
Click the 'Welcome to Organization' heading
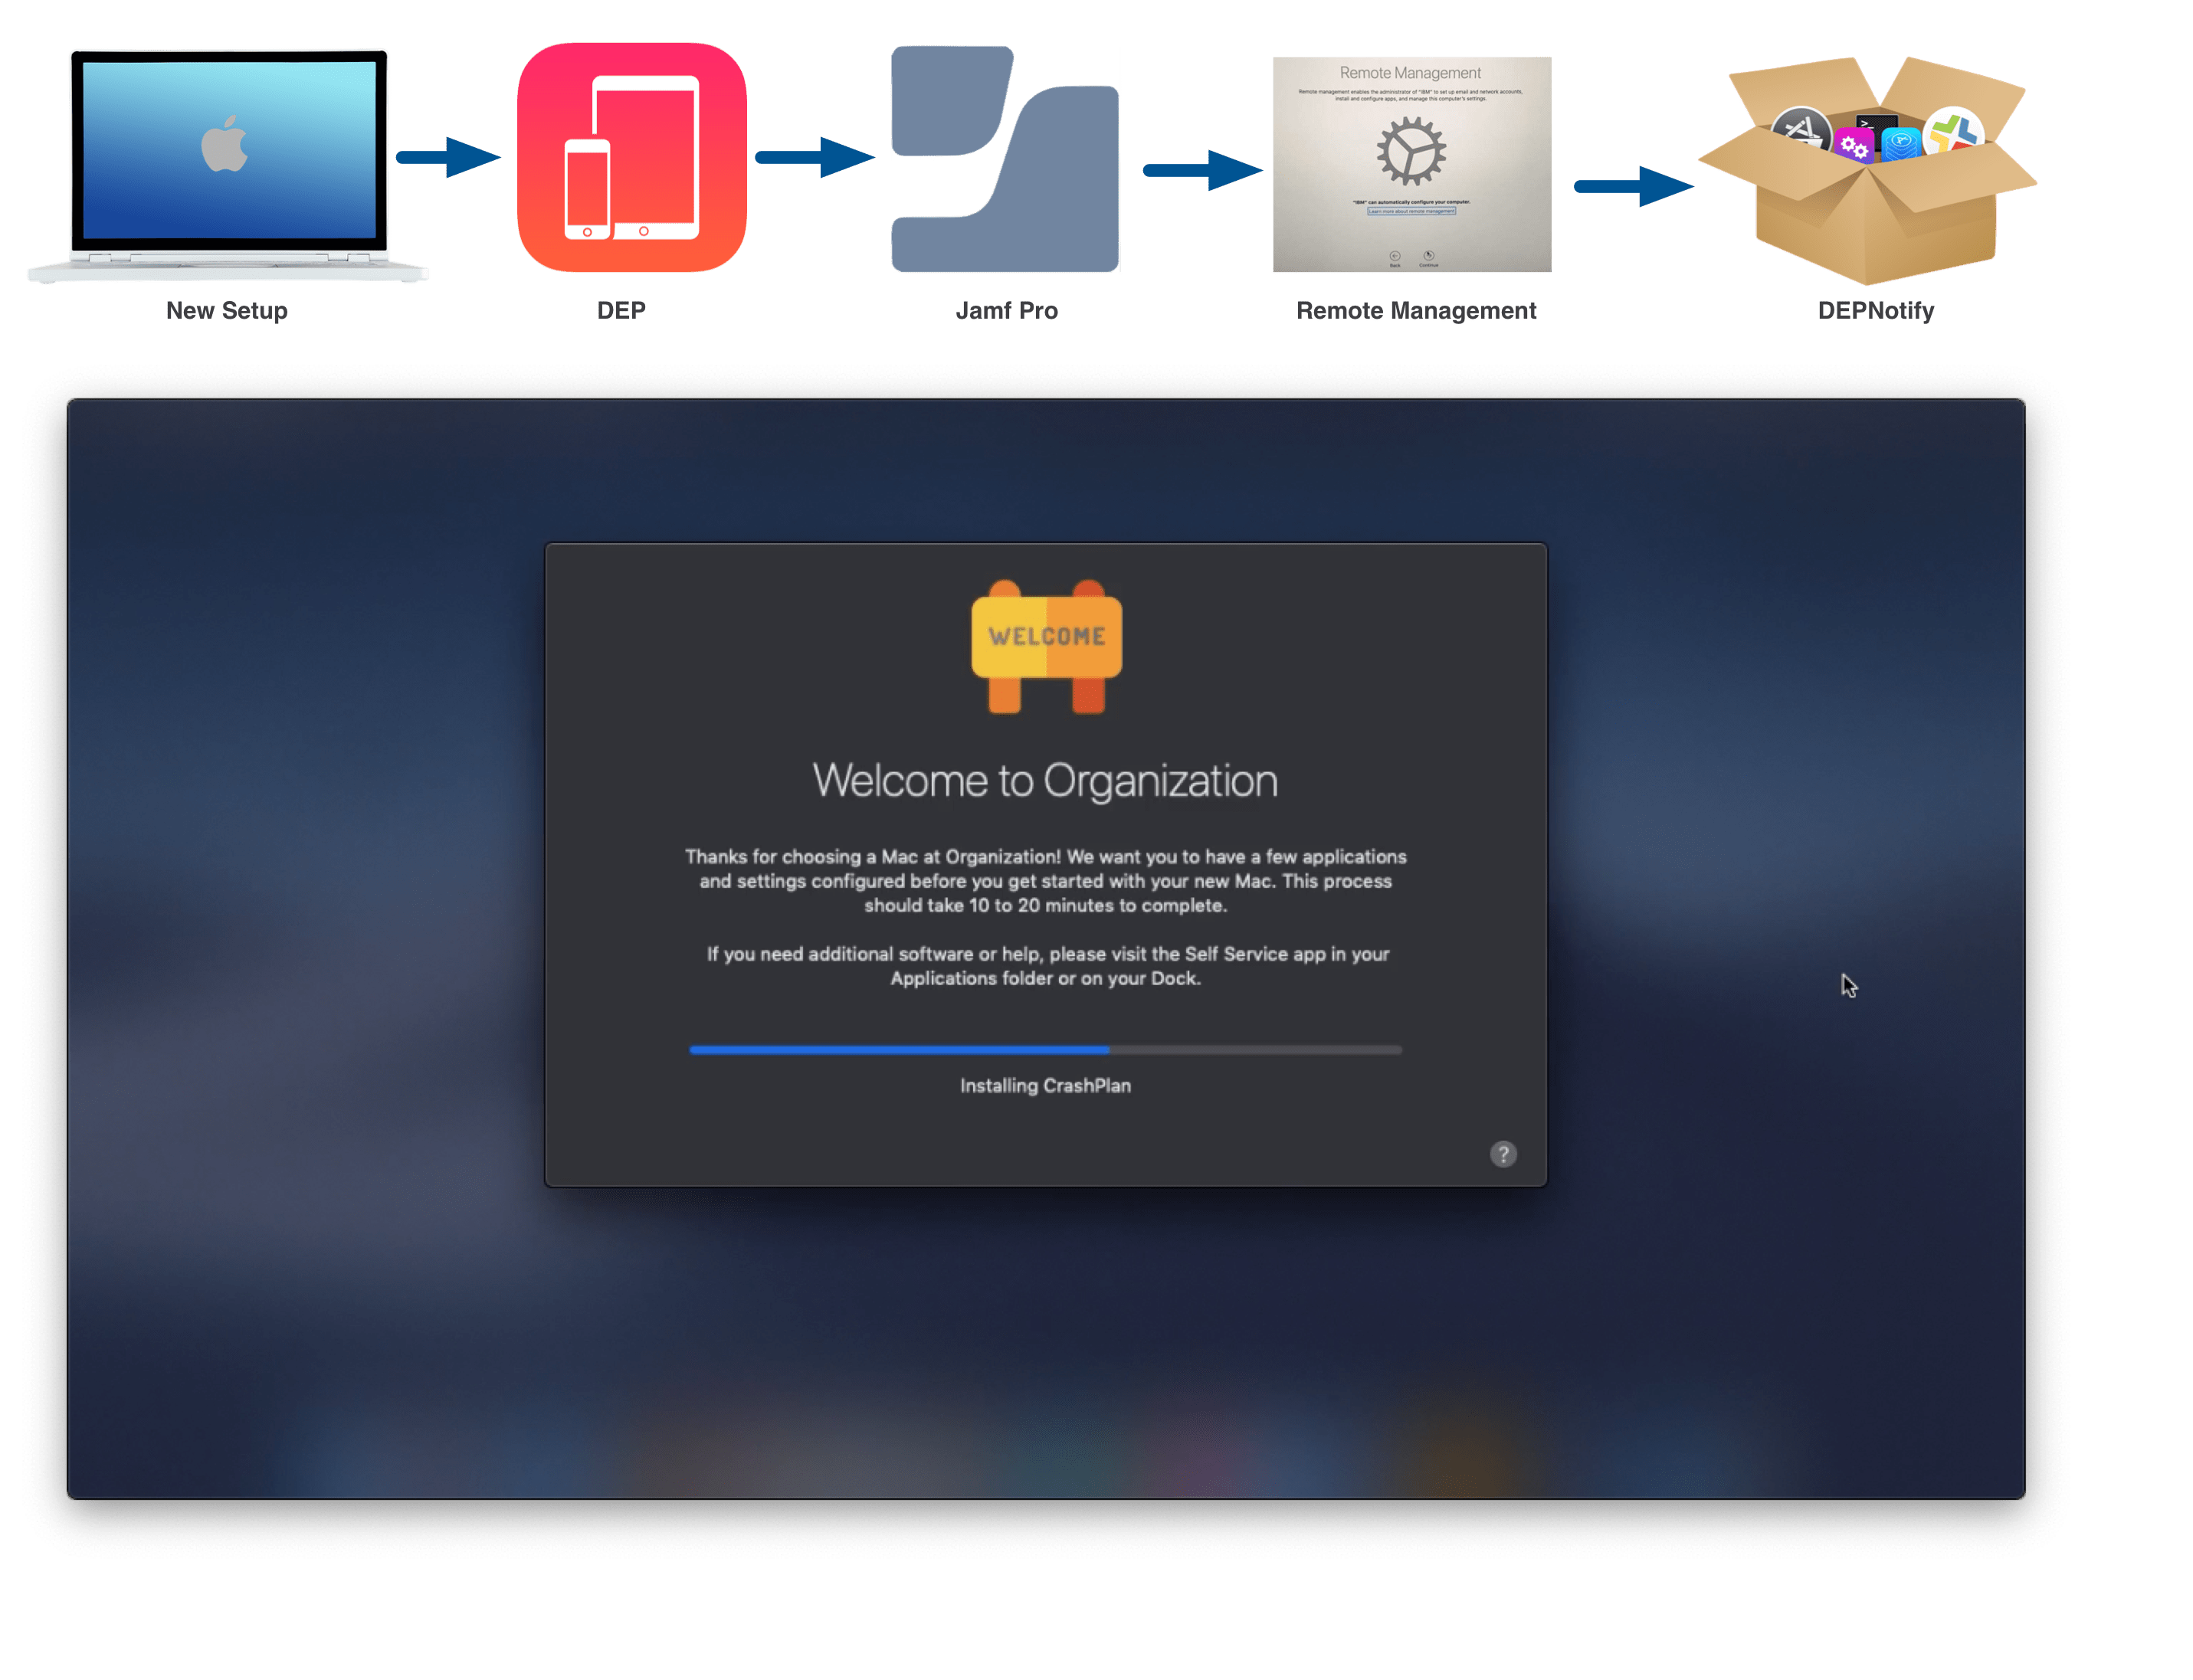pos(1045,781)
